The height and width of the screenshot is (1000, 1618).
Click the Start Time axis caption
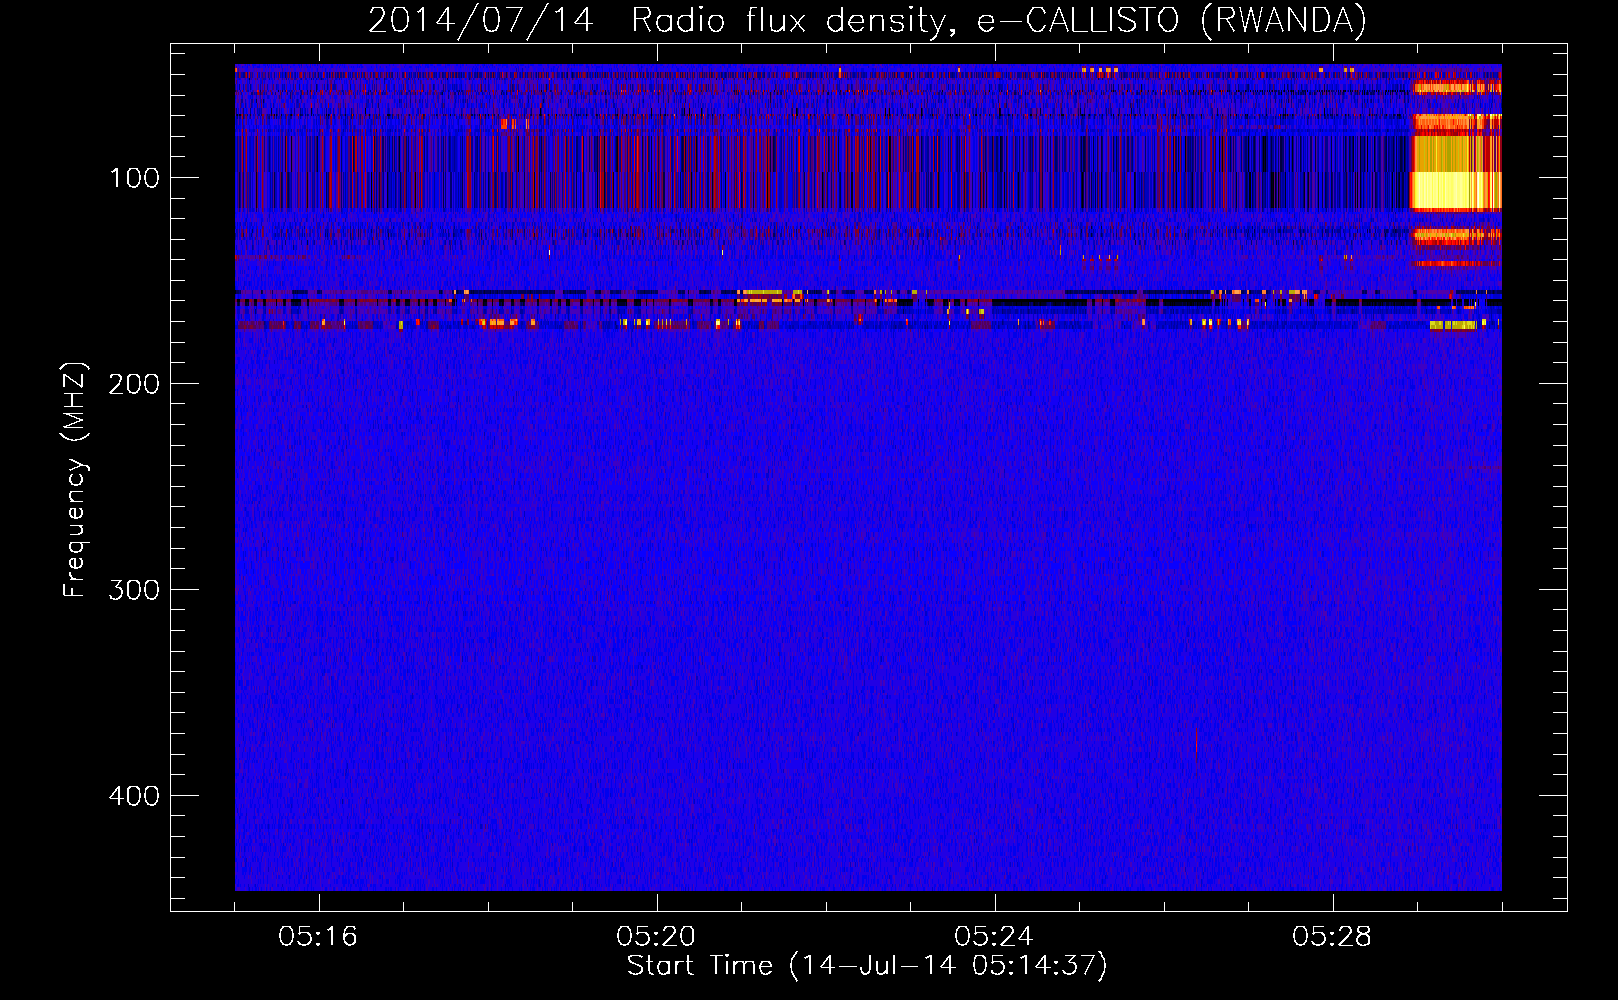point(868,966)
